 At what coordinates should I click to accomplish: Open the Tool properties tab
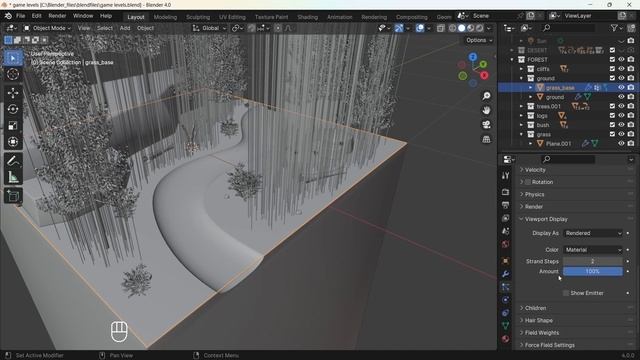tap(505, 176)
